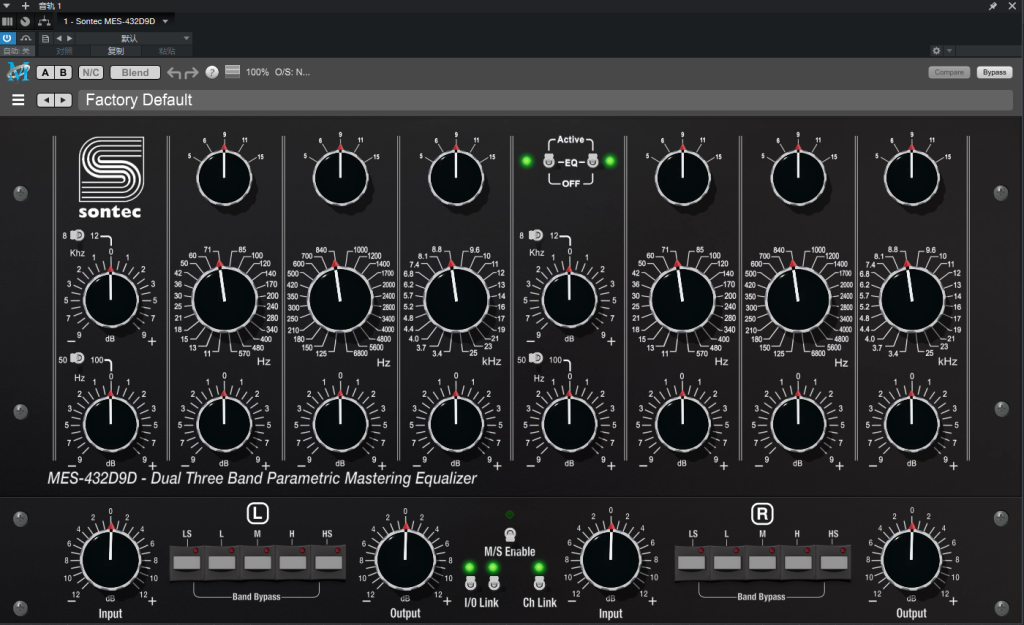The image size is (1024, 625).
Task: Open the plugin help question-mark icon
Action: pos(212,72)
